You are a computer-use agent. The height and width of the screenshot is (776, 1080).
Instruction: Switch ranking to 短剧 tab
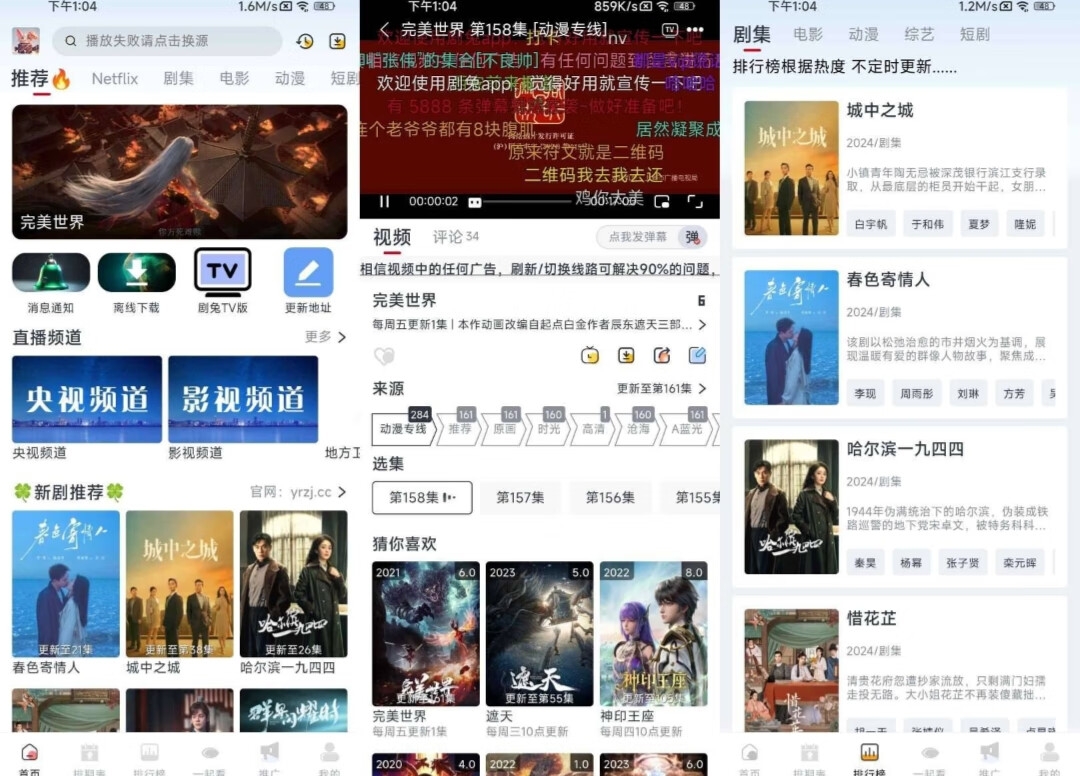(975, 34)
